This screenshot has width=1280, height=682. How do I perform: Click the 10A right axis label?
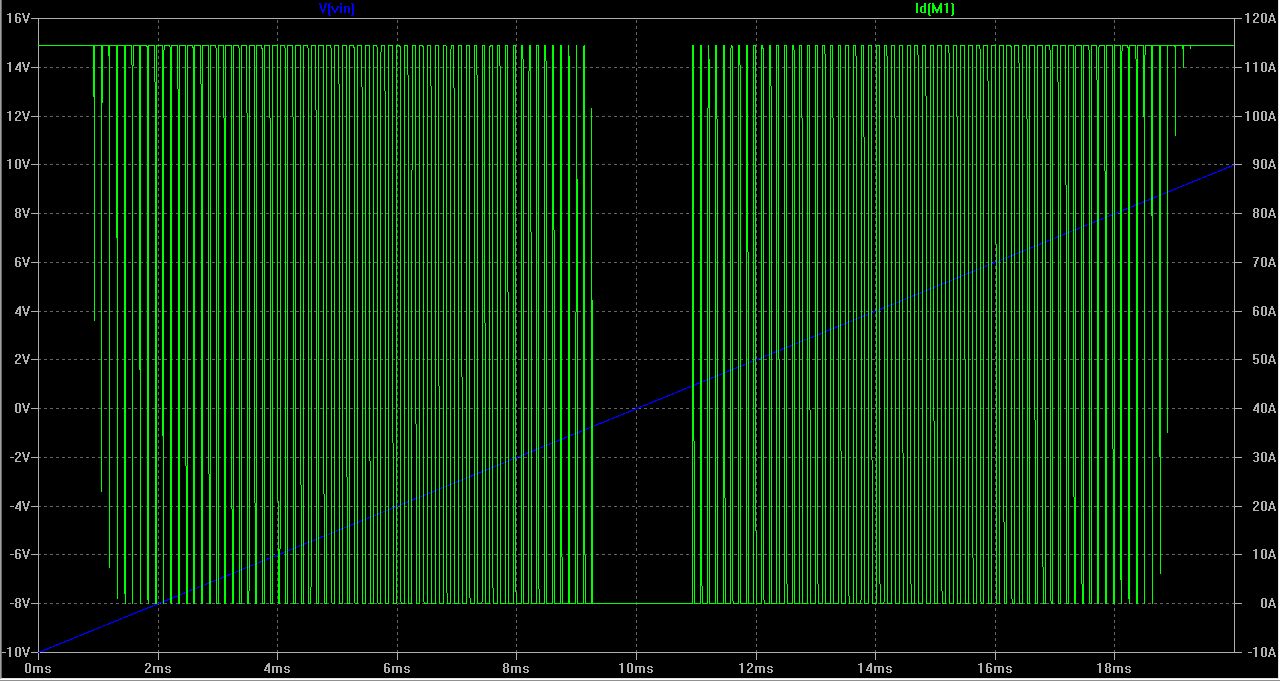(1264, 554)
